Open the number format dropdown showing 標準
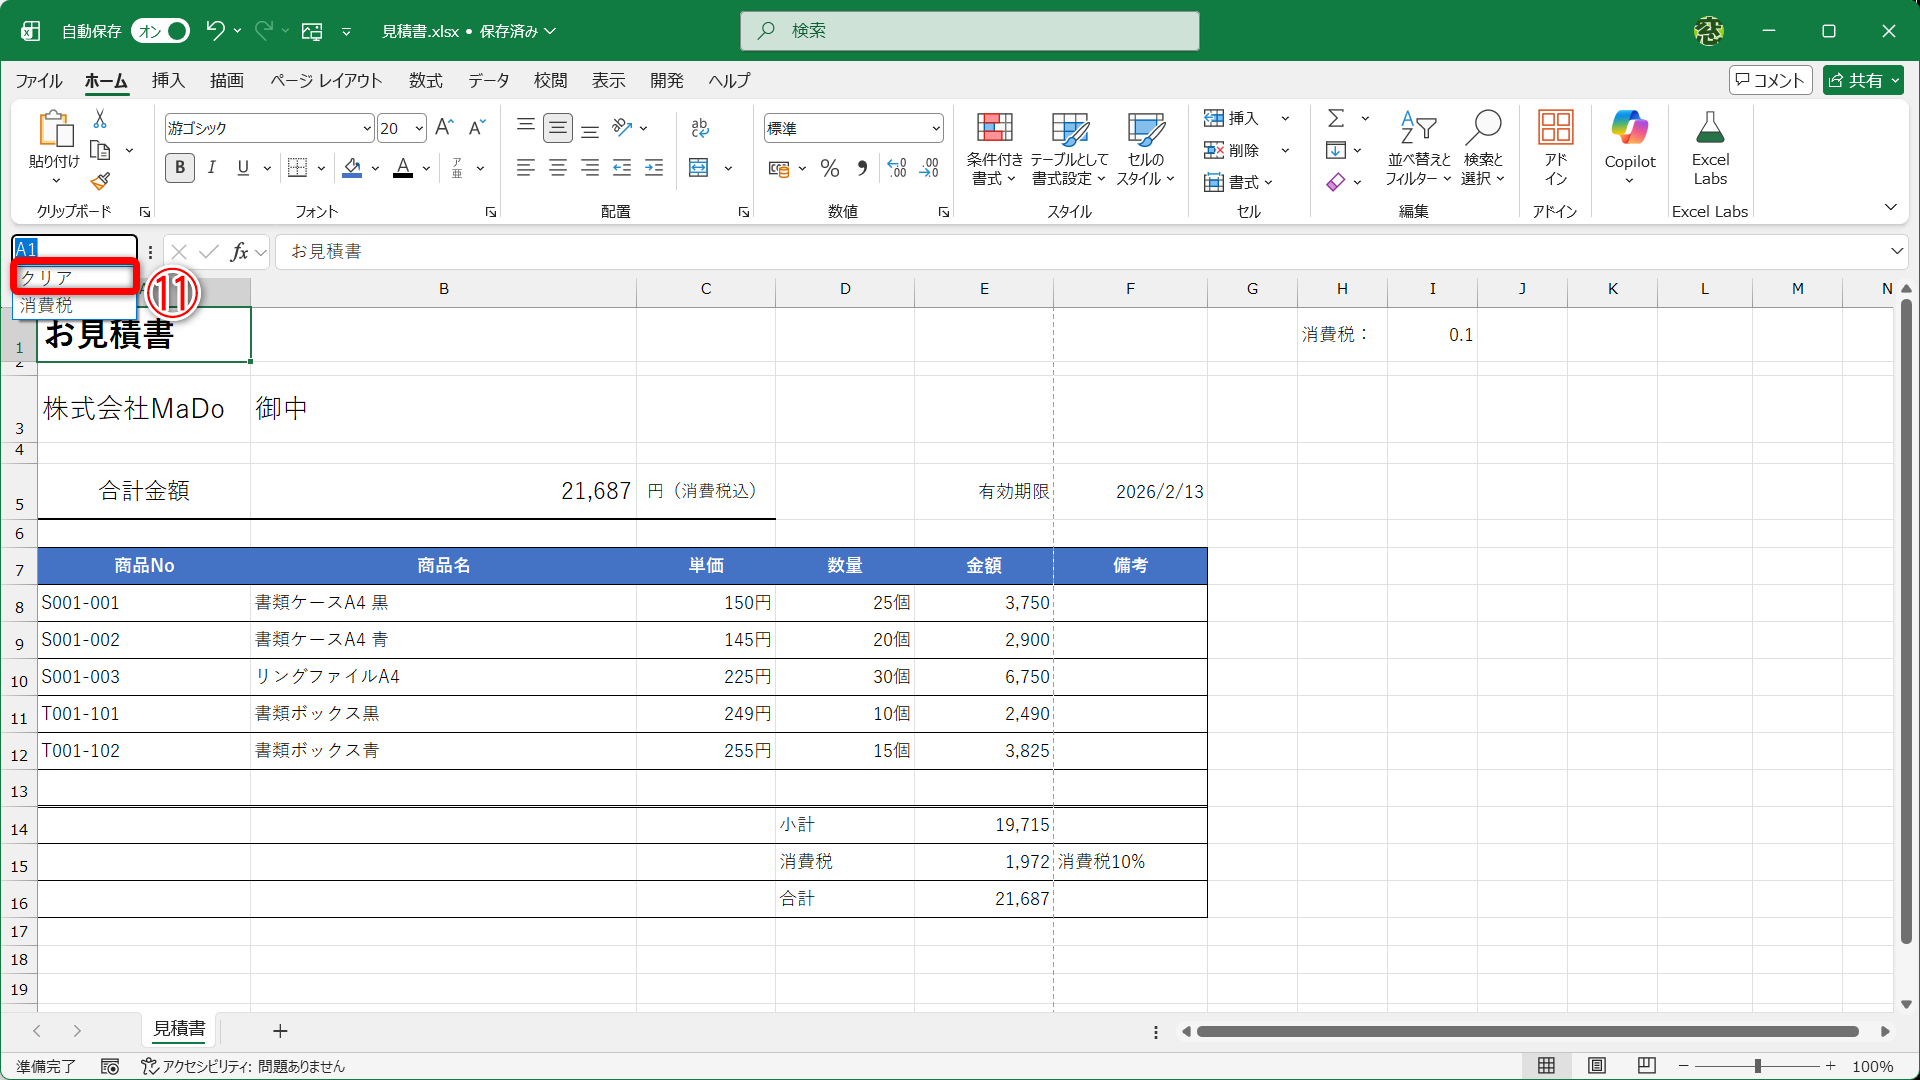The image size is (1920, 1080). [935, 128]
